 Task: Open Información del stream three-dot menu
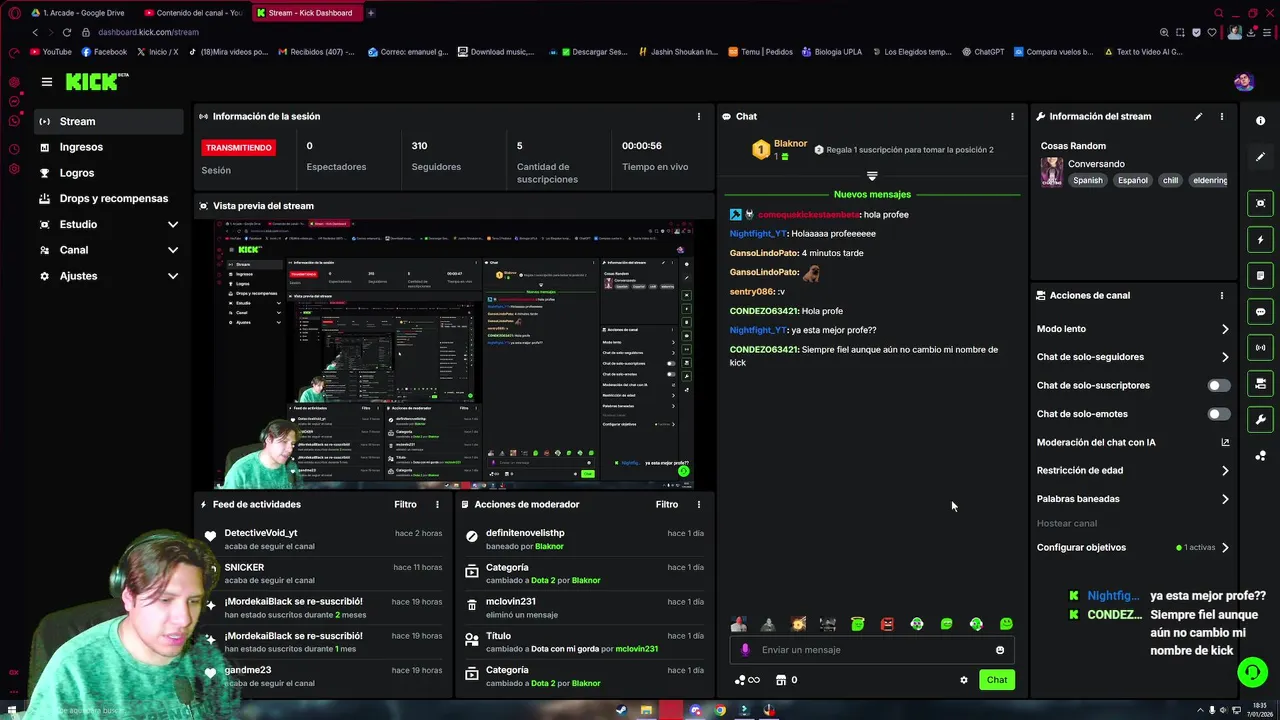pos(1221,117)
